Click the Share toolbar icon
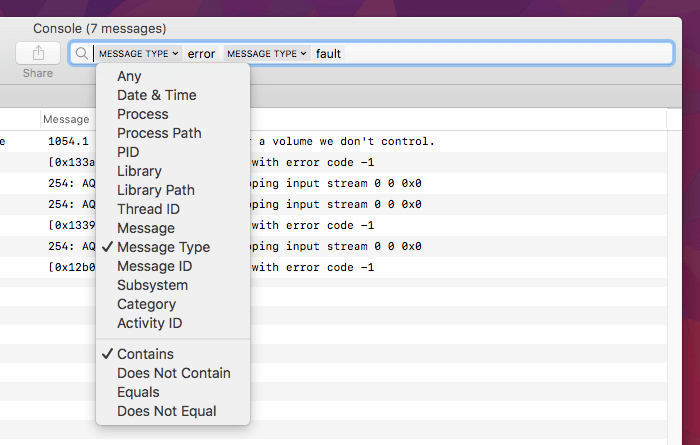Viewport: 700px width, 445px height. click(38, 53)
